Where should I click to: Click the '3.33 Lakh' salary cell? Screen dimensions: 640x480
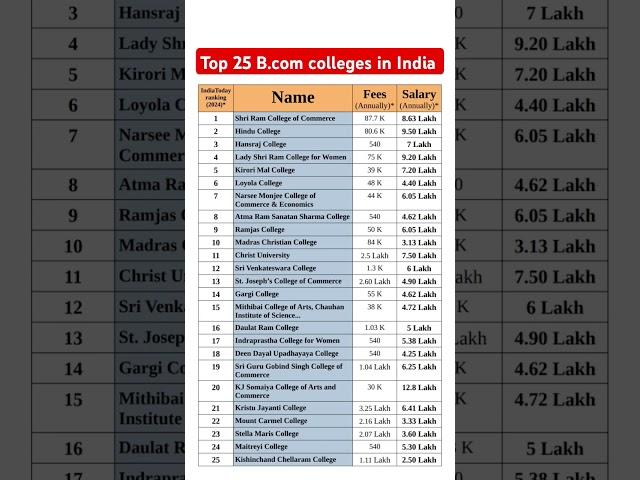[x=419, y=421]
